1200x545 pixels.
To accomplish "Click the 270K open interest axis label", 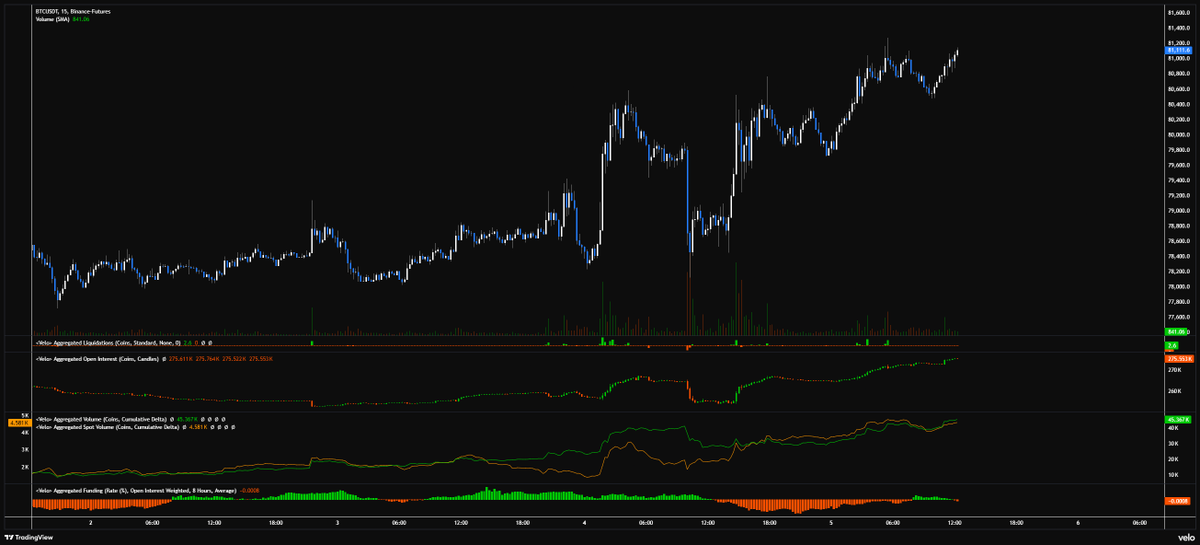I will click(1174, 369).
